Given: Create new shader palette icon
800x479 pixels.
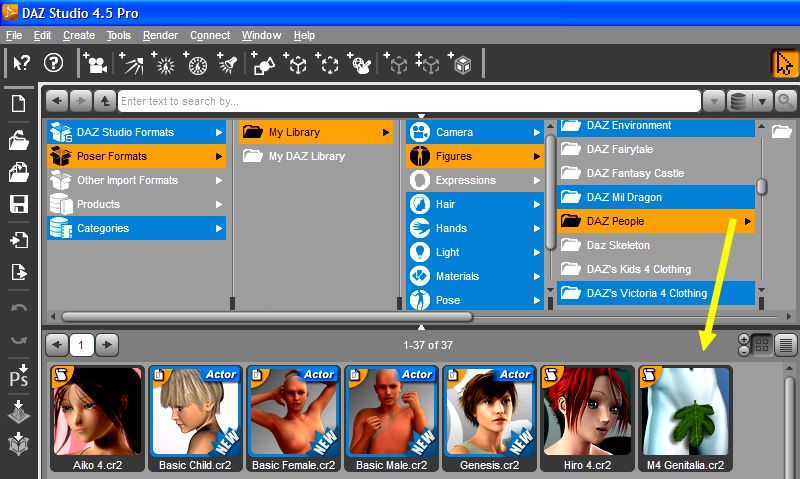Looking at the screenshot, I should (360, 63).
